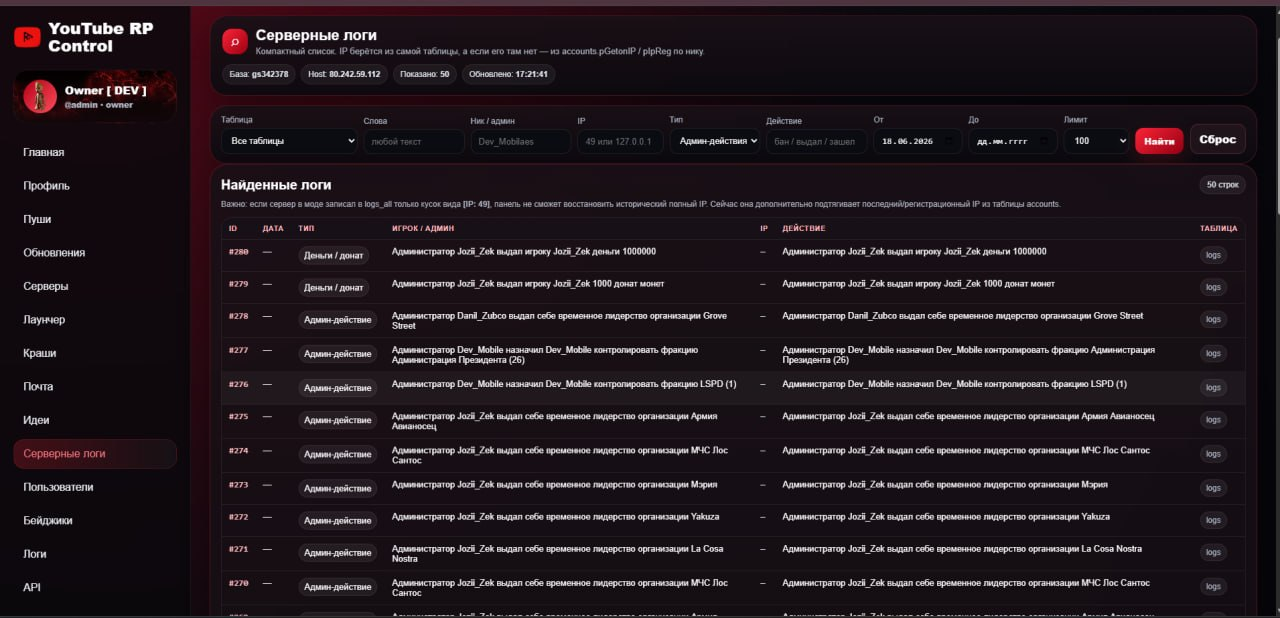Click the IP filter input field
The width and height of the screenshot is (1280, 618).
click(x=620, y=142)
